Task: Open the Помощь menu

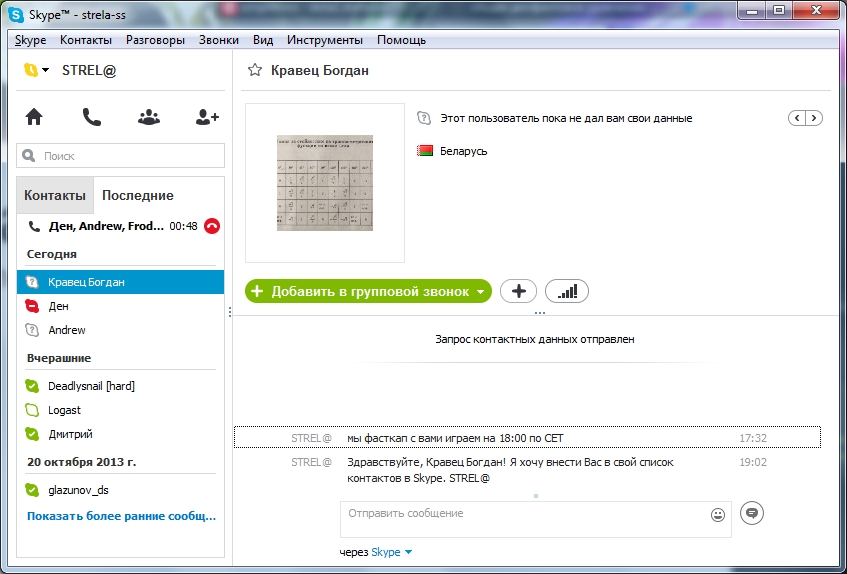Action: pos(401,40)
